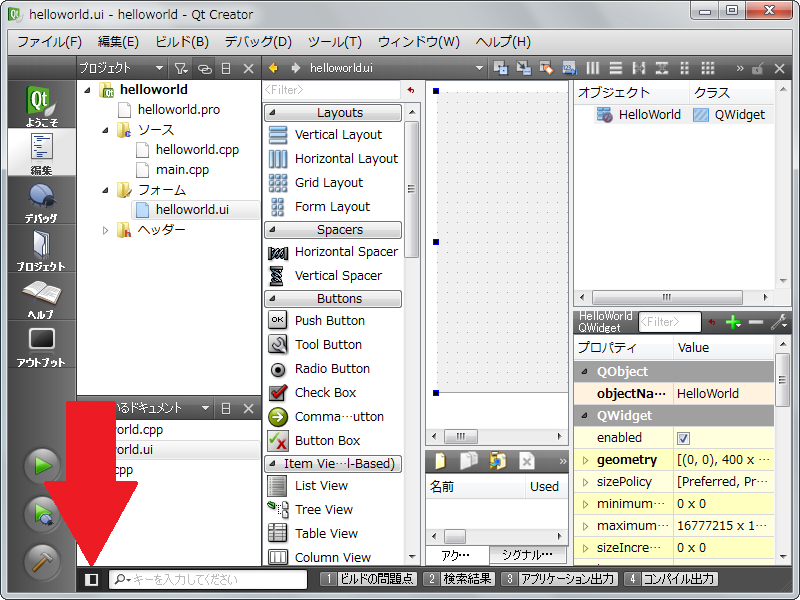
Task: Open the コンパイル出力 output pane
Action: pyautogui.click(x=671, y=579)
